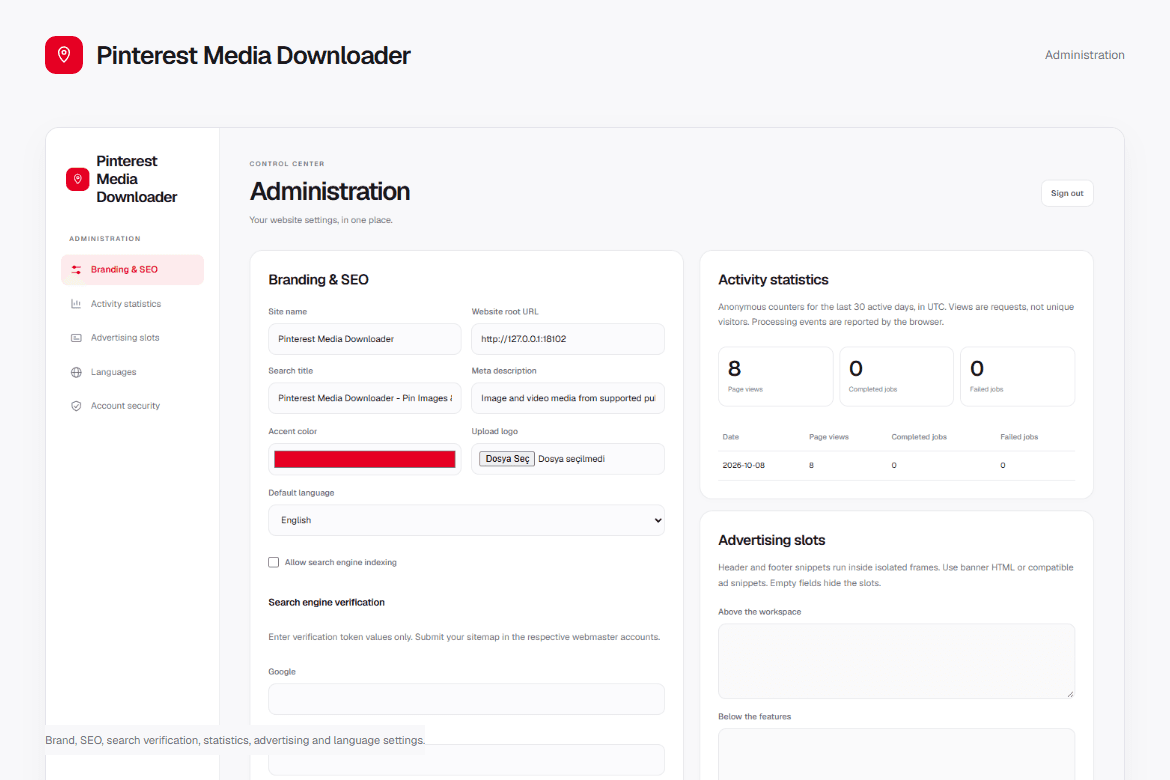Click the Failed jobs column header
This screenshot has width=1170, height=780.
click(x=1019, y=437)
